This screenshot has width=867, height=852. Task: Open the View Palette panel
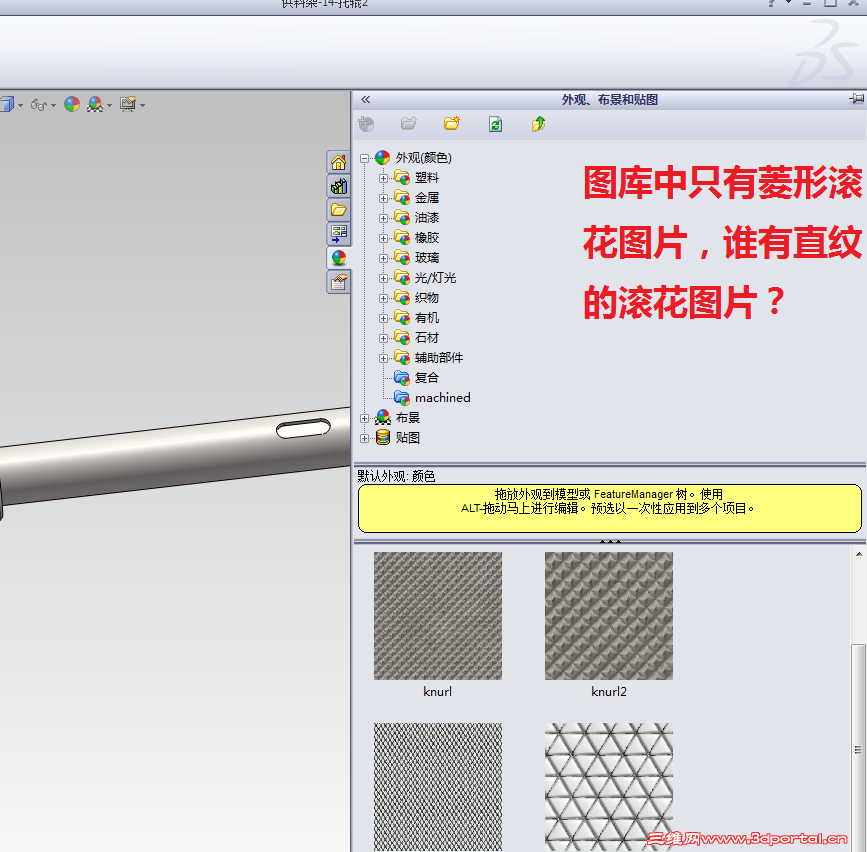pos(338,234)
